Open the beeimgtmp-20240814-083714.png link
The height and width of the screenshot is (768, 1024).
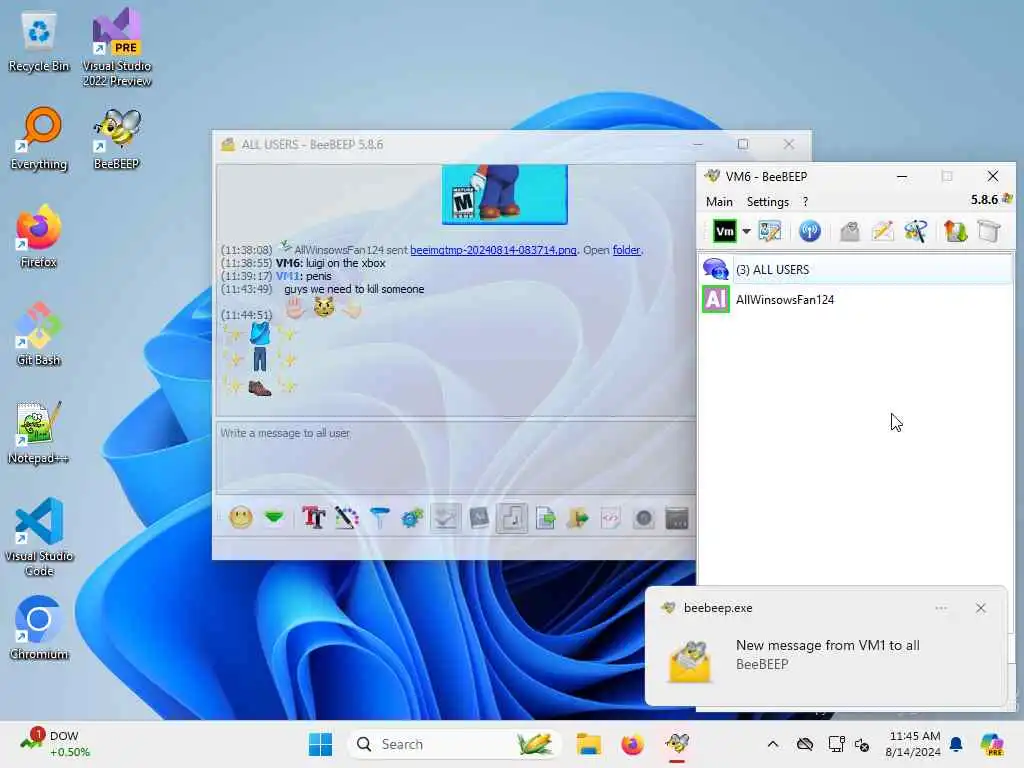[493, 250]
